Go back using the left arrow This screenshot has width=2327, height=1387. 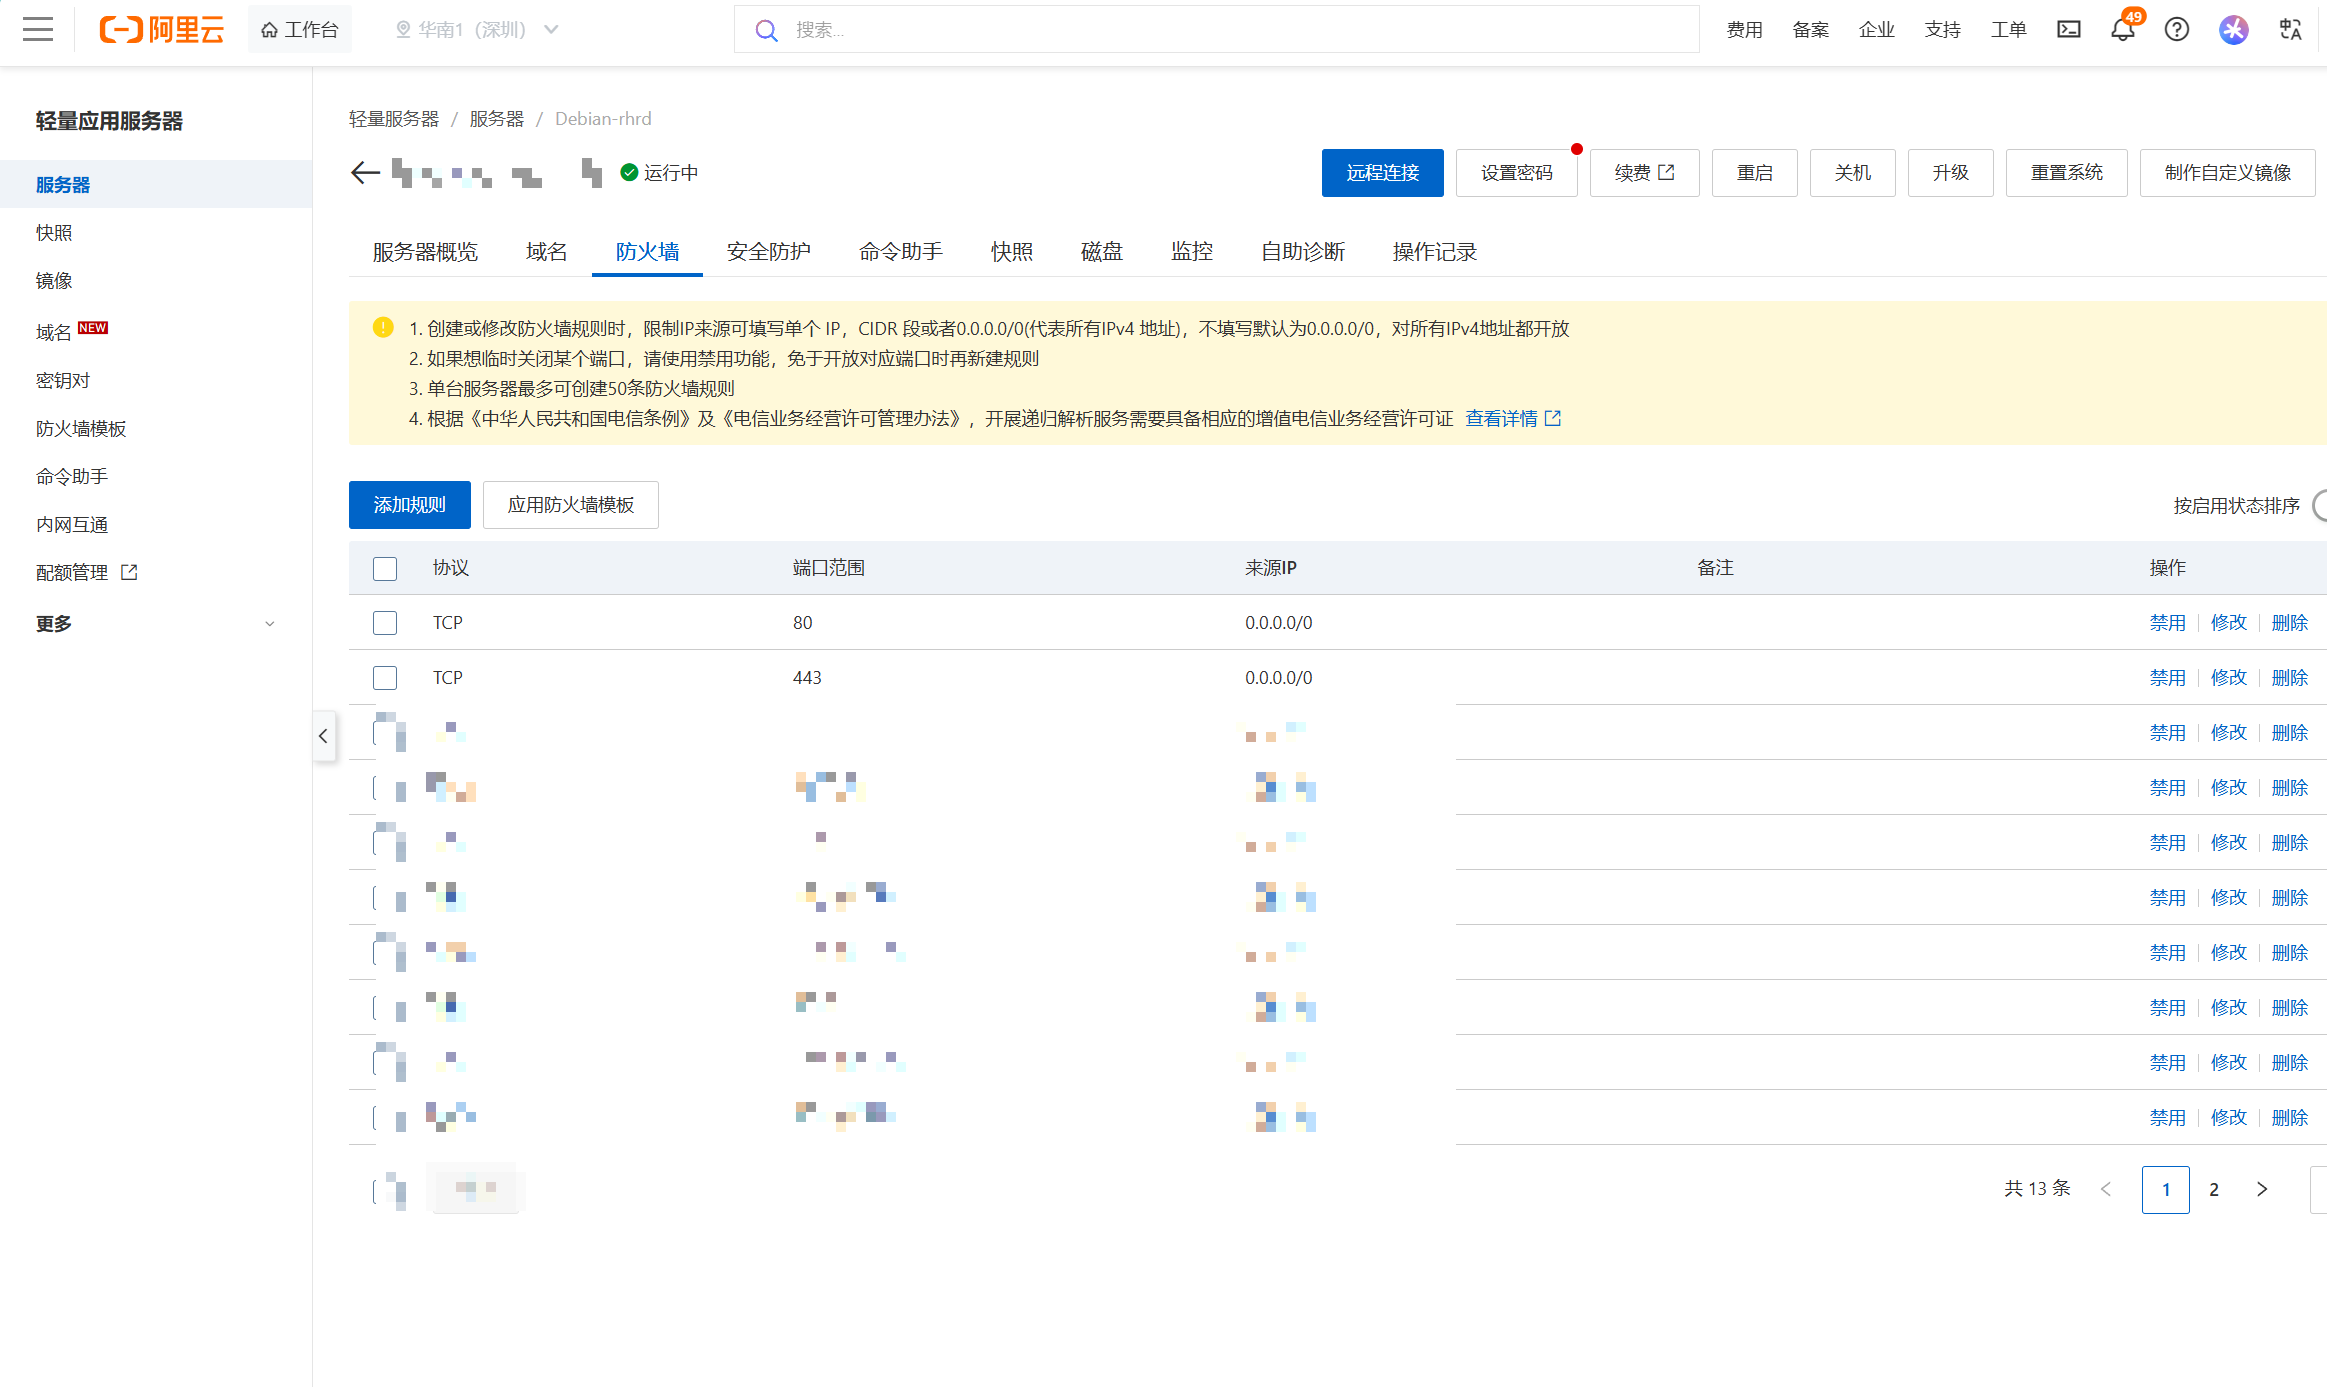365,173
